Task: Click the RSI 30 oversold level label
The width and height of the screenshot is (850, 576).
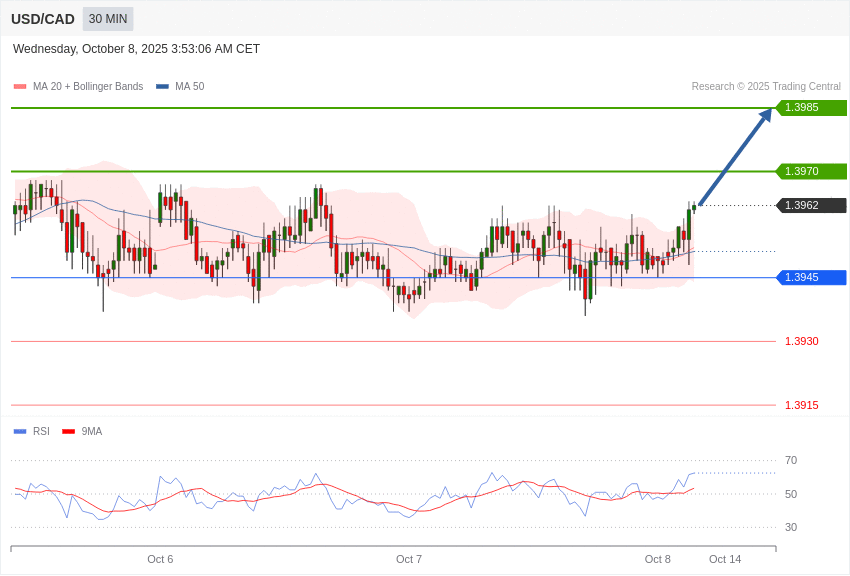Action: (791, 528)
